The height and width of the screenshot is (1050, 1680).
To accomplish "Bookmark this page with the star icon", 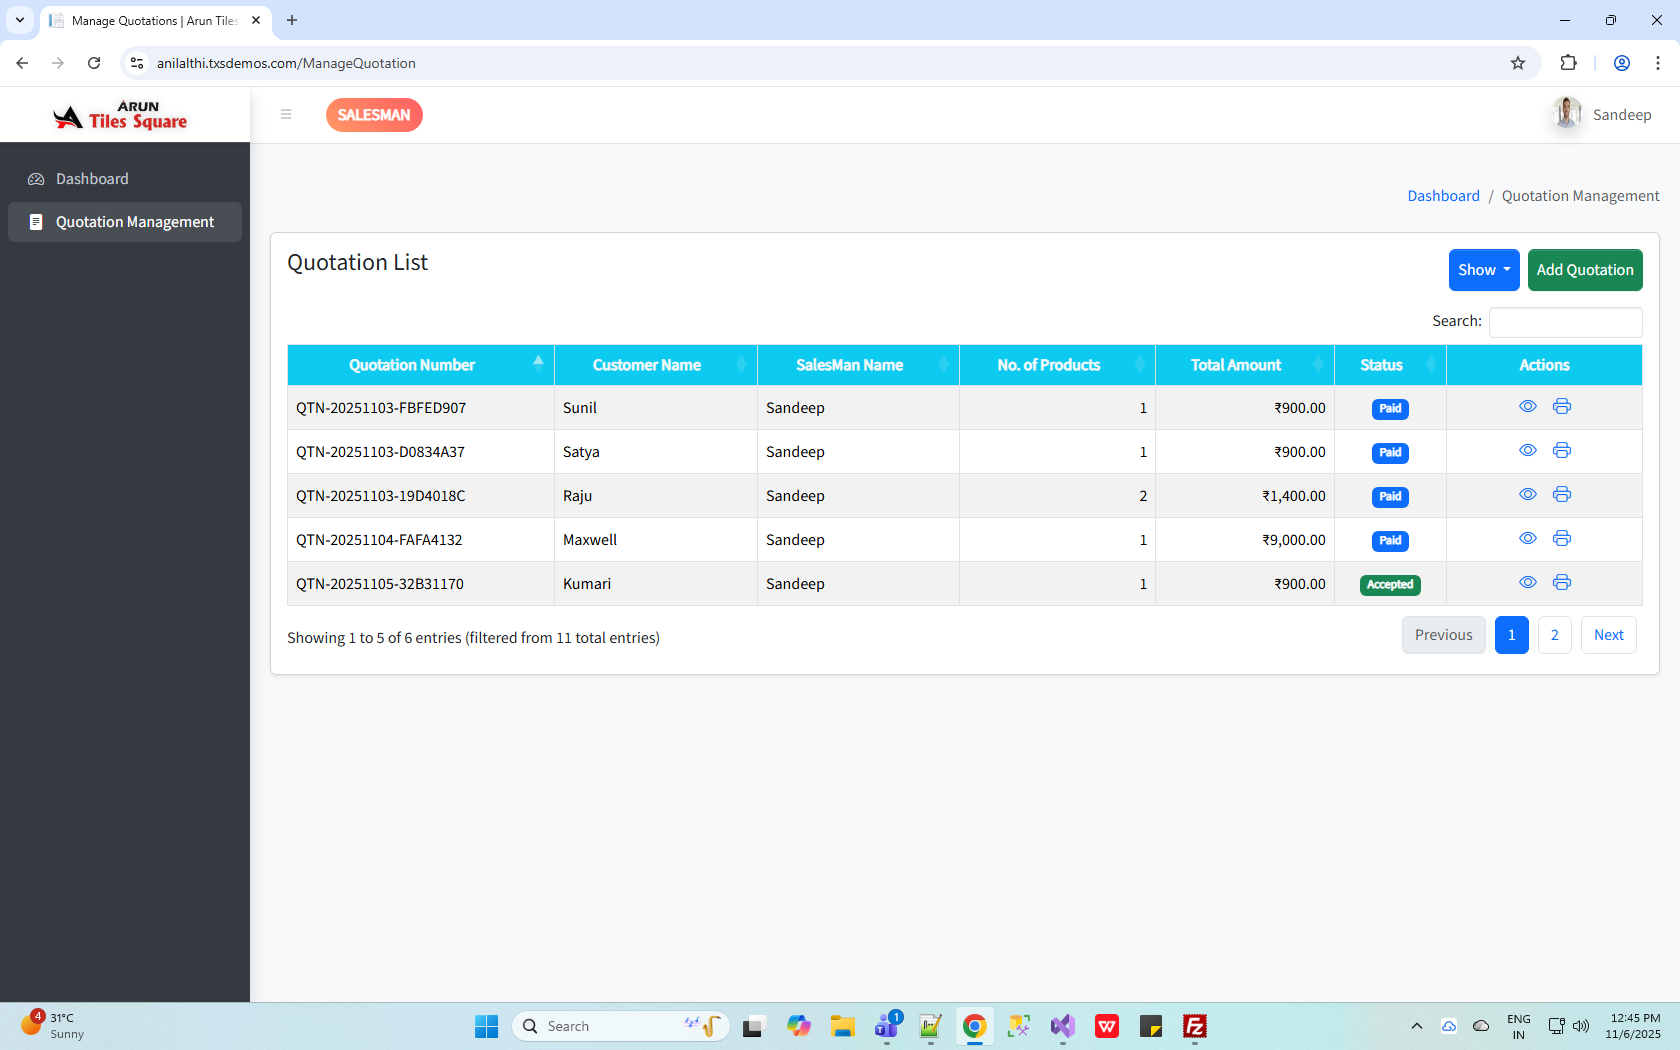I will click(1517, 63).
